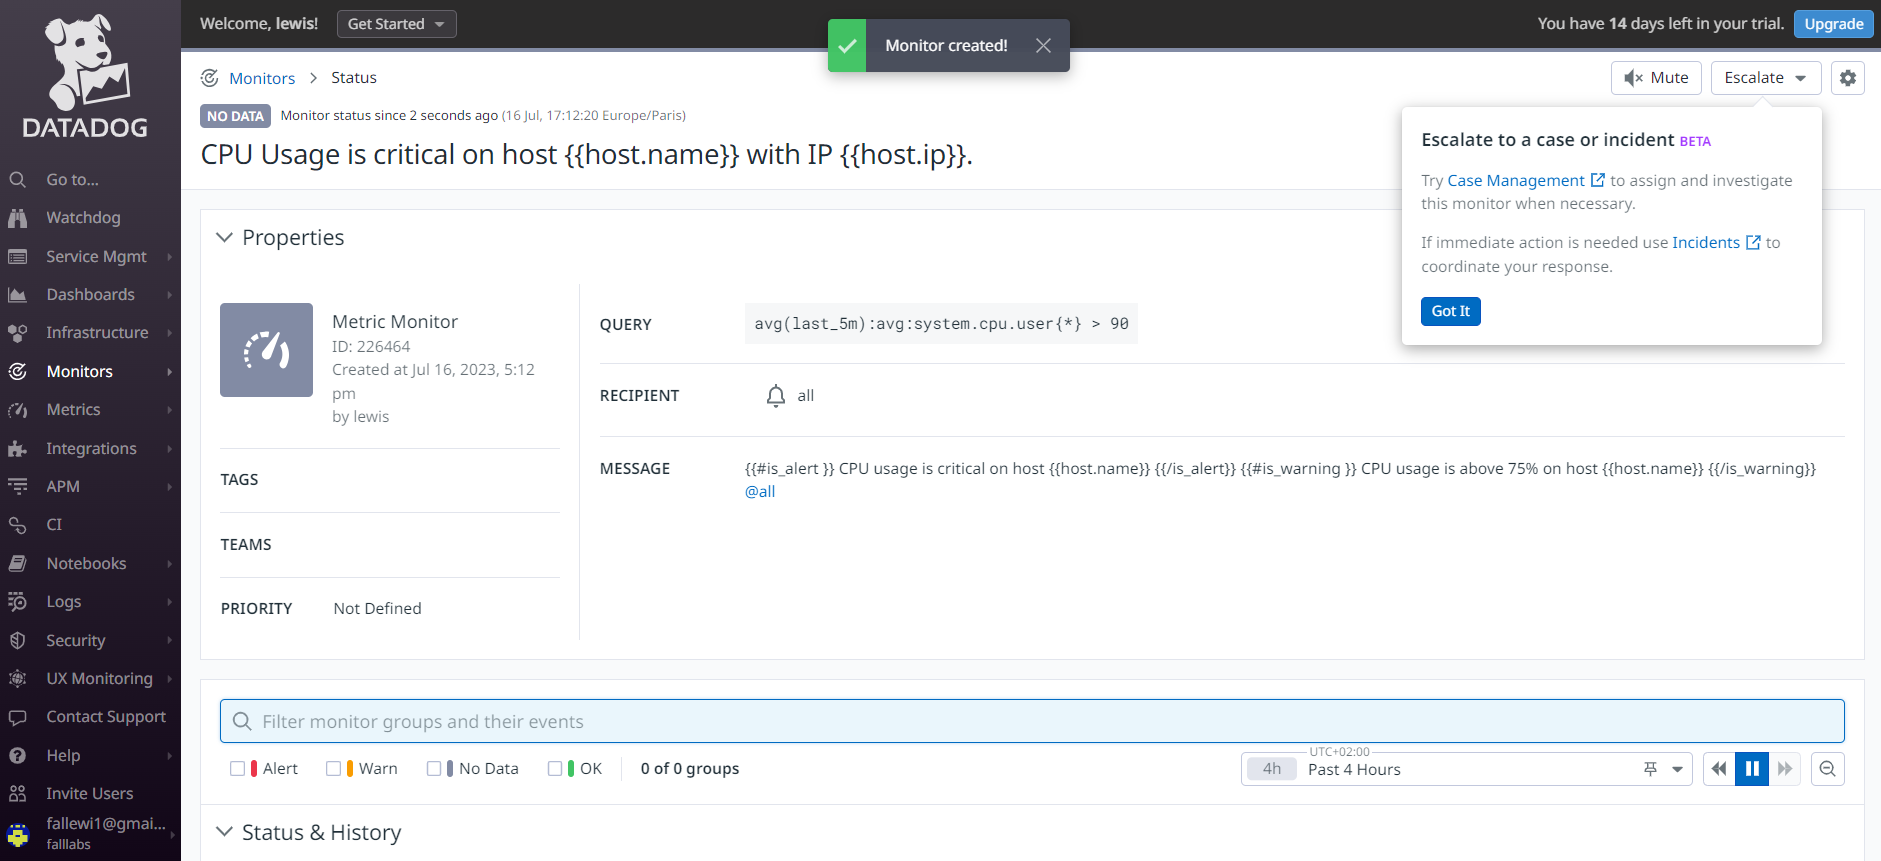Image resolution: width=1881 pixels, height=861 pixels.
Task: Open the Go to... search icon
Action: [17, 180]
